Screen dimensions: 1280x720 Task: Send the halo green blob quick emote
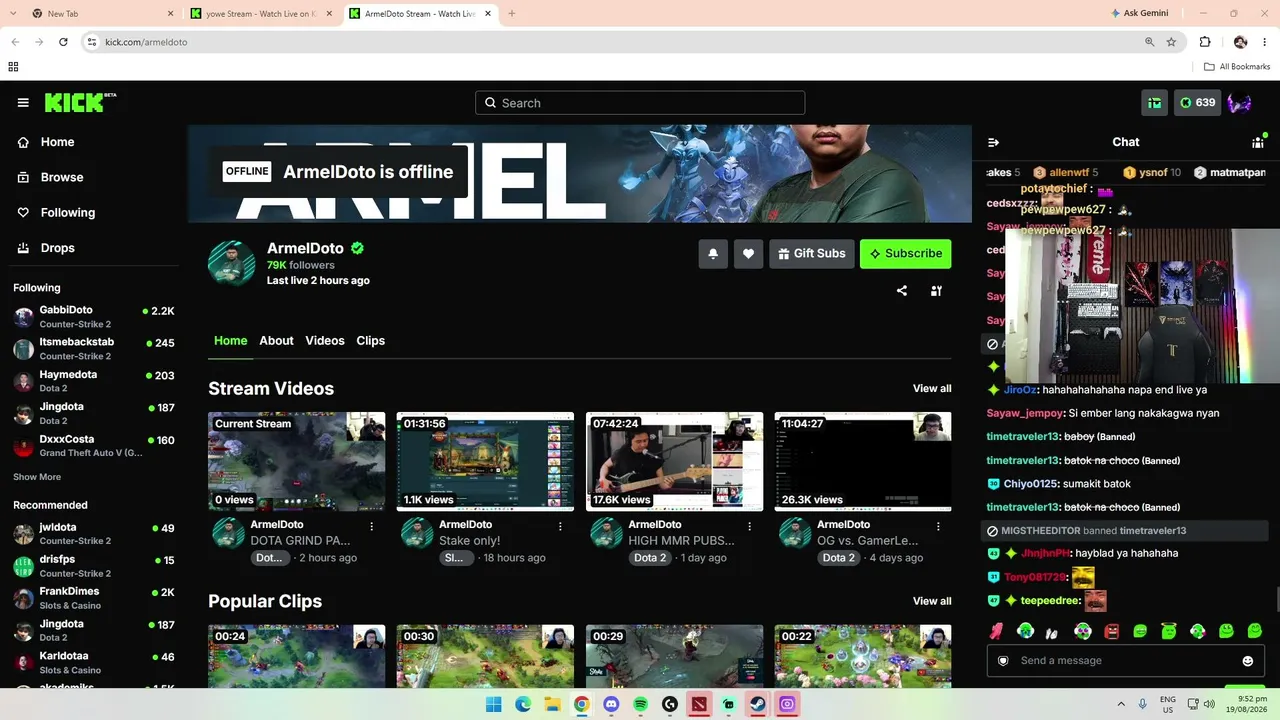[1169, 631]
